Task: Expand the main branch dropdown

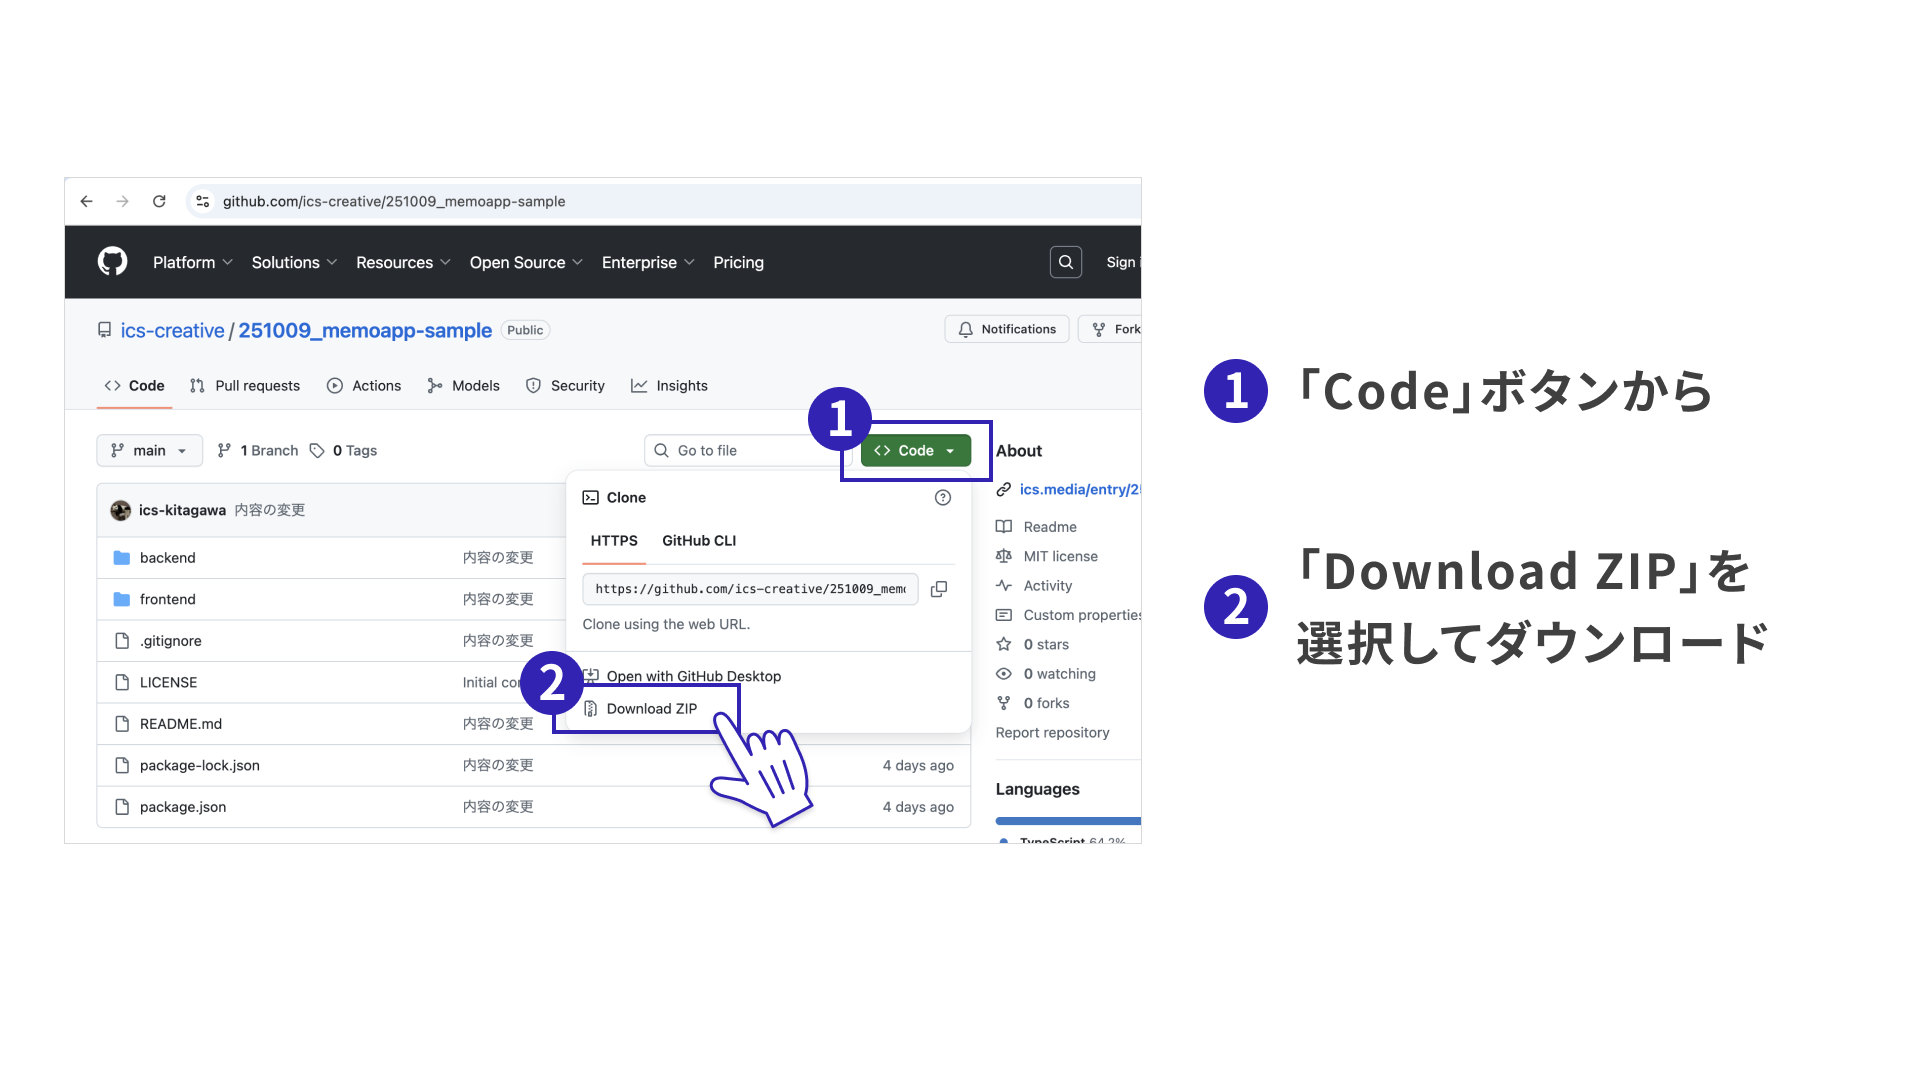Action: (150, 451)
